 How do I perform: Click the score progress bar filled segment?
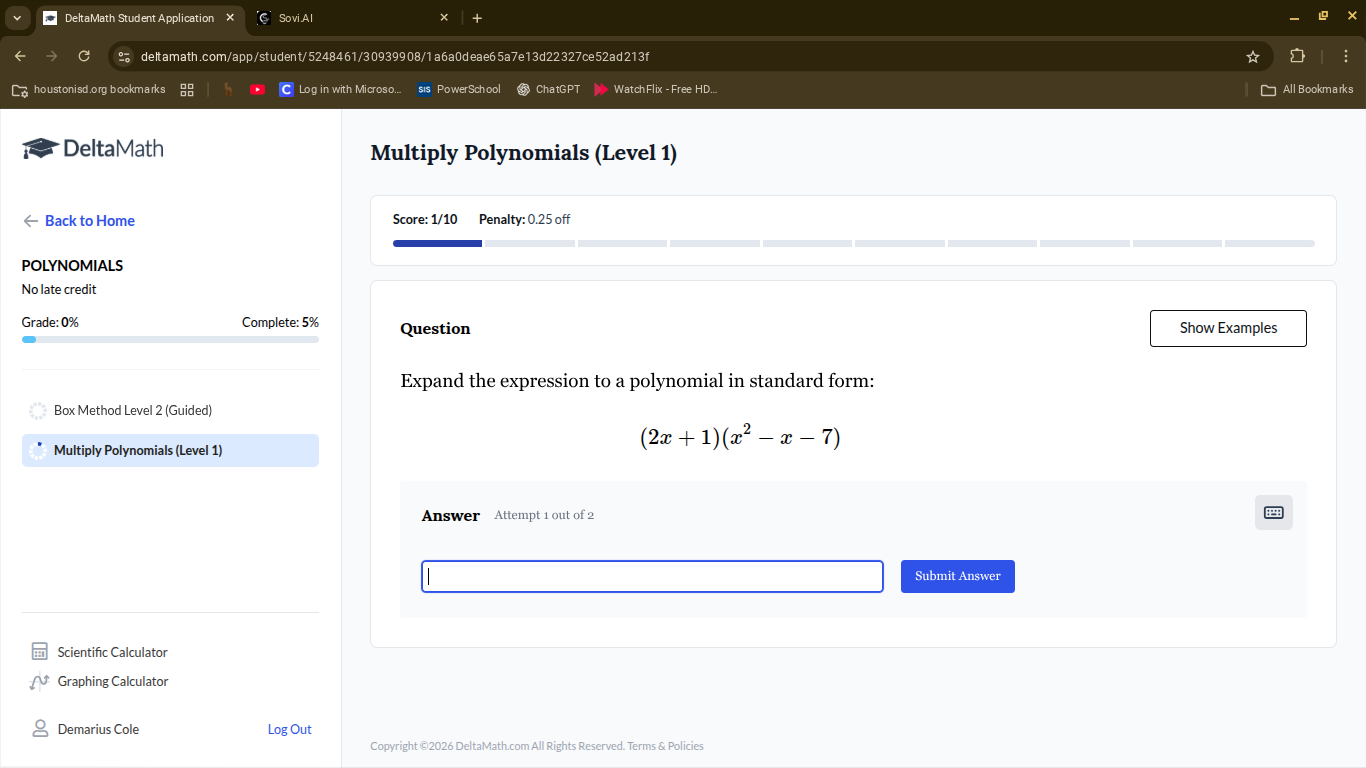[x=437, y=243]
